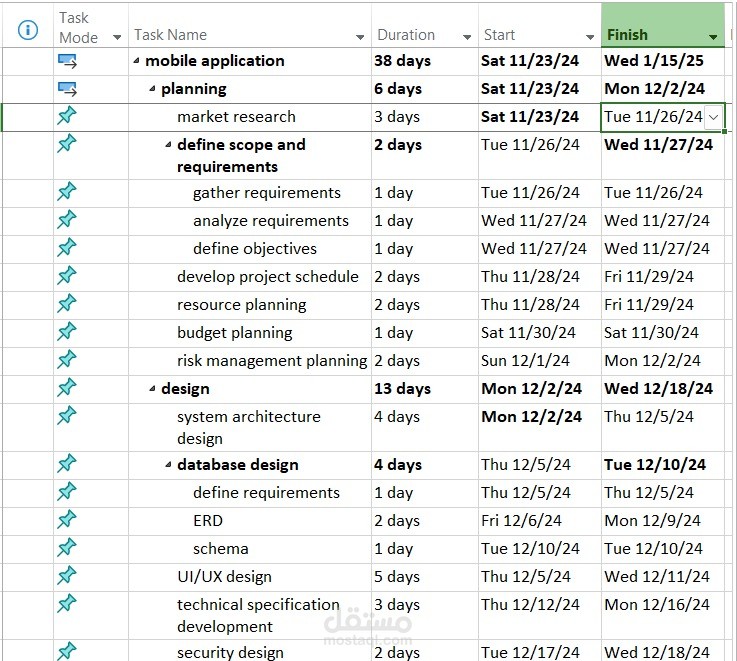The image size is (737, 661).
Task: Click pin icon for risk management planning
Action: point(67,360)
